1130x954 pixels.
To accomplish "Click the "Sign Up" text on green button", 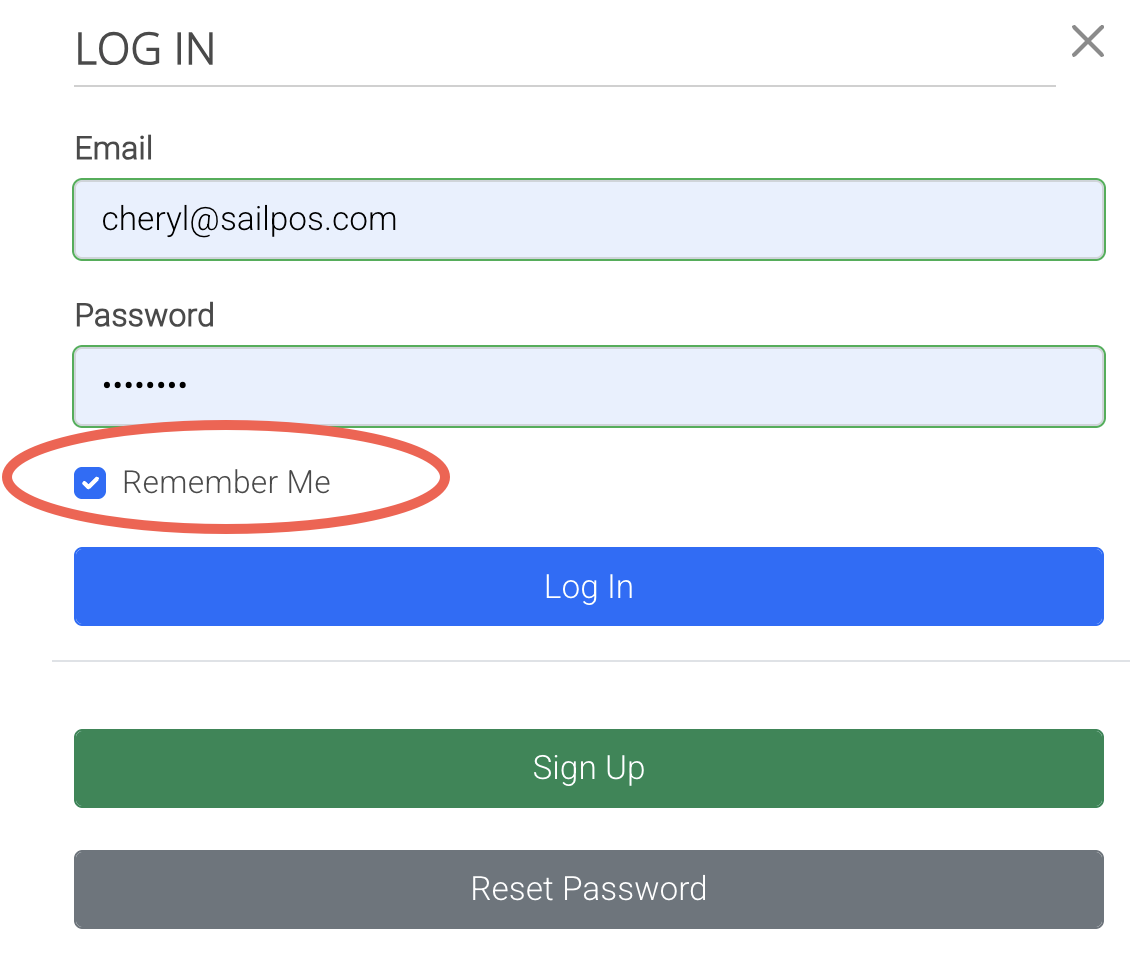I will pyautogui.click(x=588, y=768).
